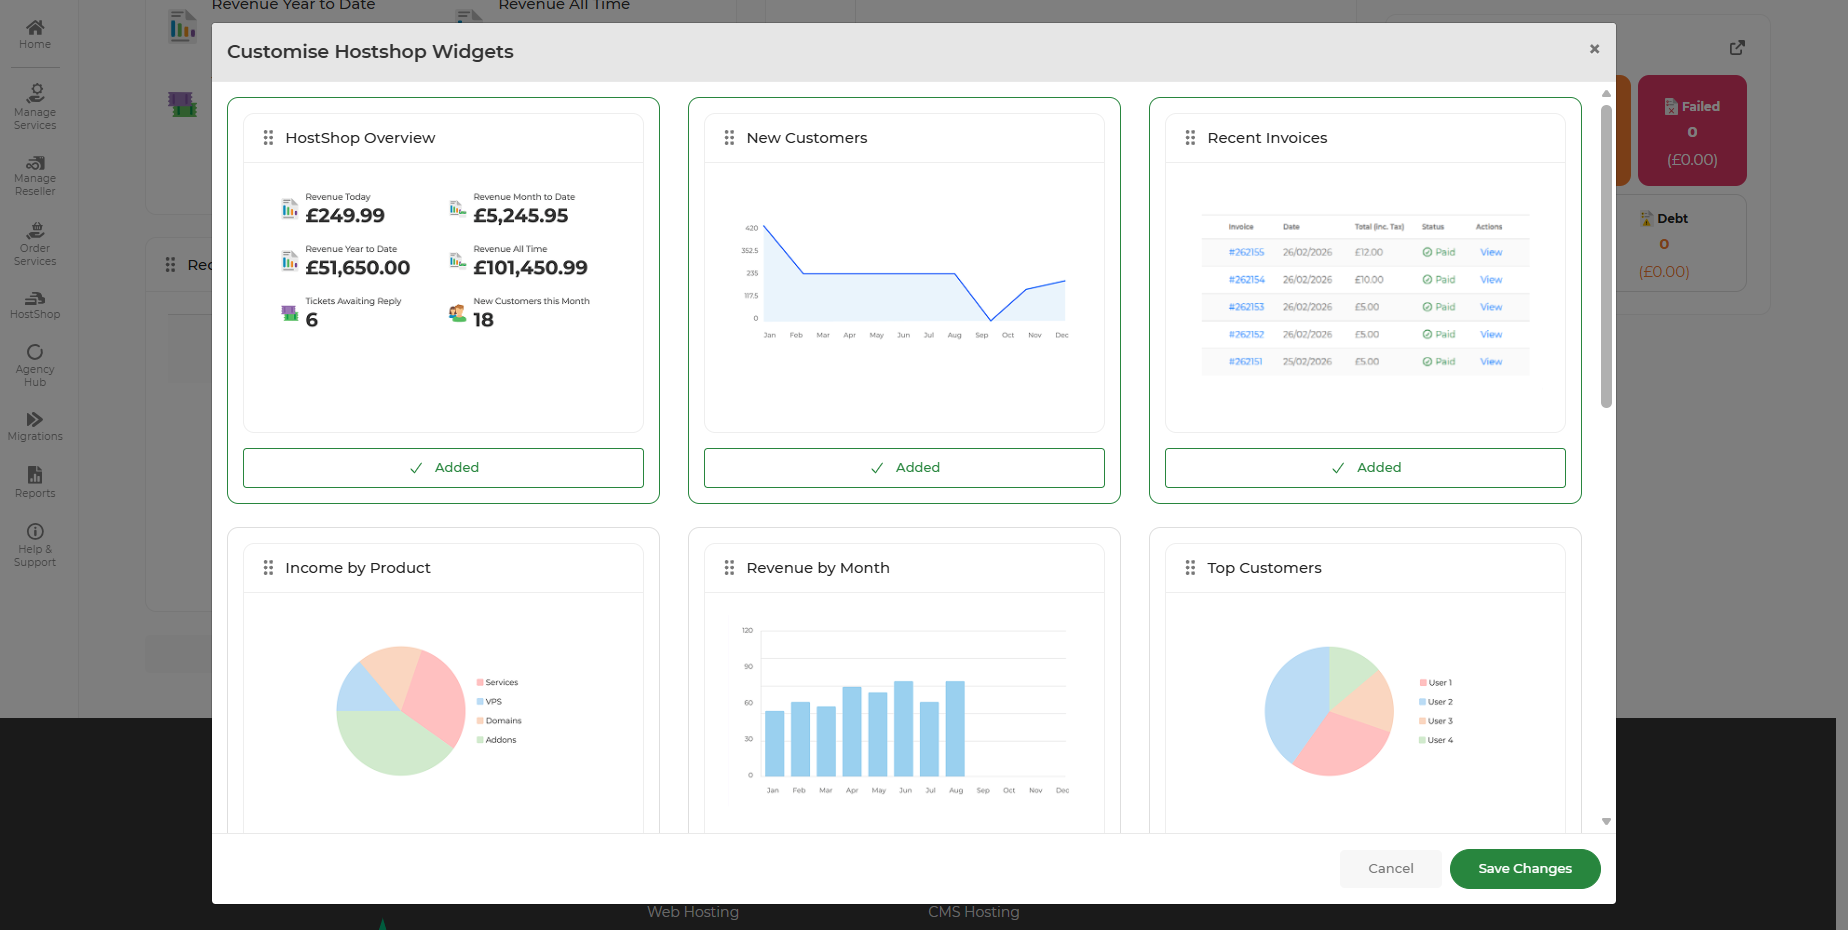Click the Revenue Today chart icon
1848x930 pixels.
[x=290, y=208]
